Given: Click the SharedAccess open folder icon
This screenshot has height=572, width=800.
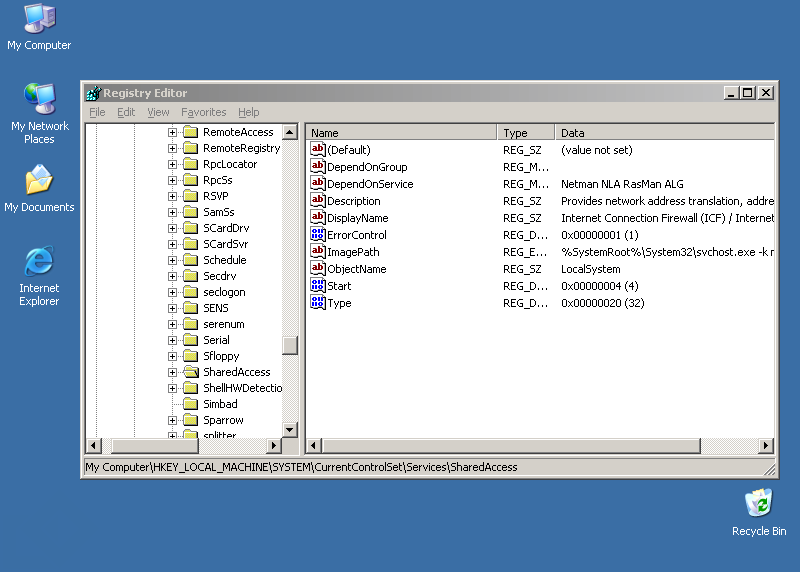Looking at the screenshot, I should click(x=191, y=372).
